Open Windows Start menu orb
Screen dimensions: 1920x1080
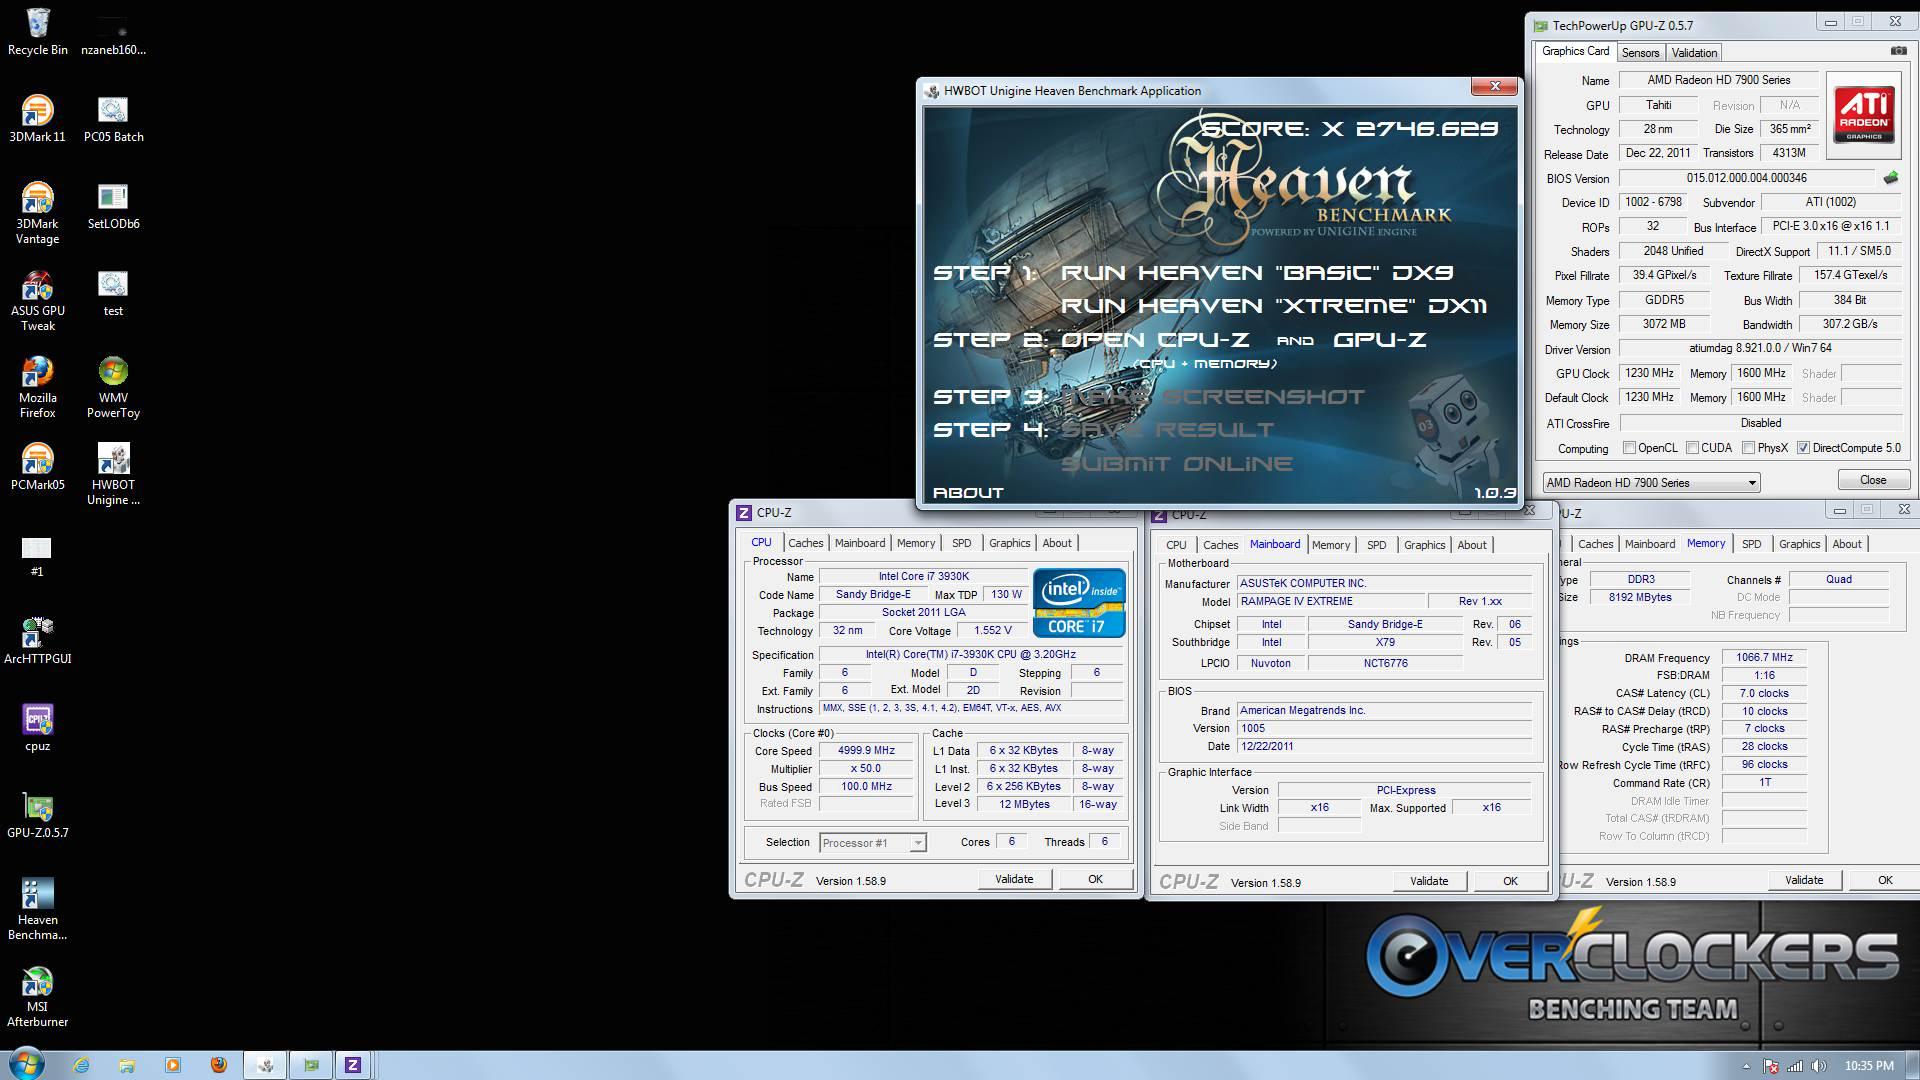coord(26,1064)
